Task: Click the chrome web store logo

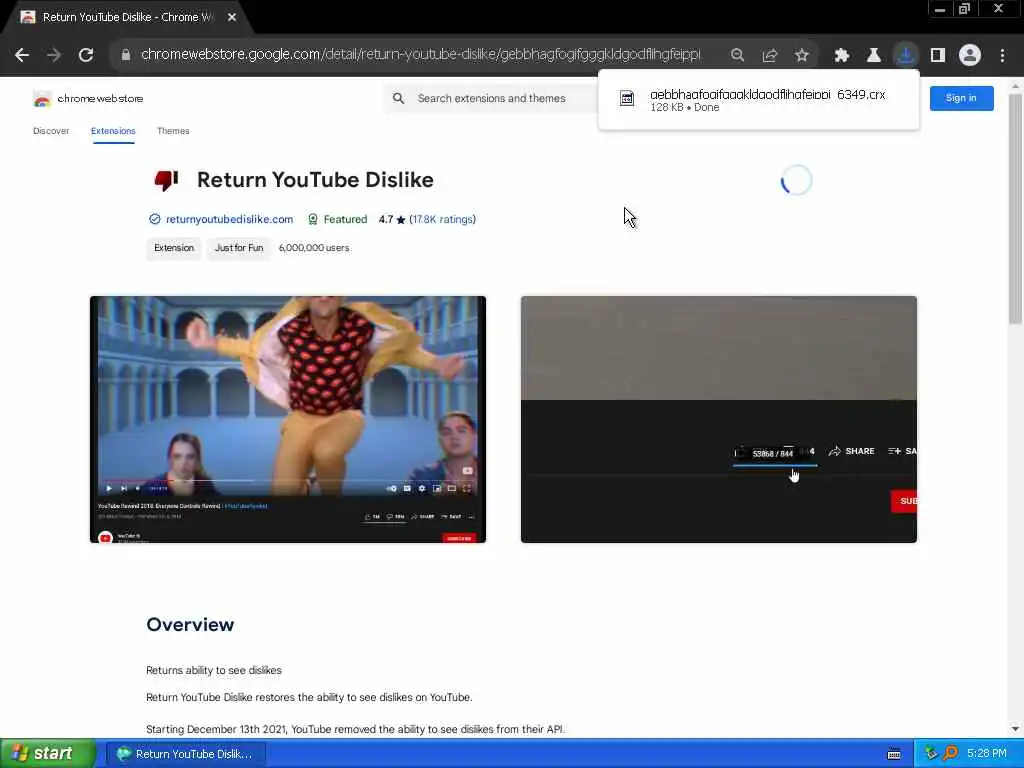Action: (x=88, y=99)
